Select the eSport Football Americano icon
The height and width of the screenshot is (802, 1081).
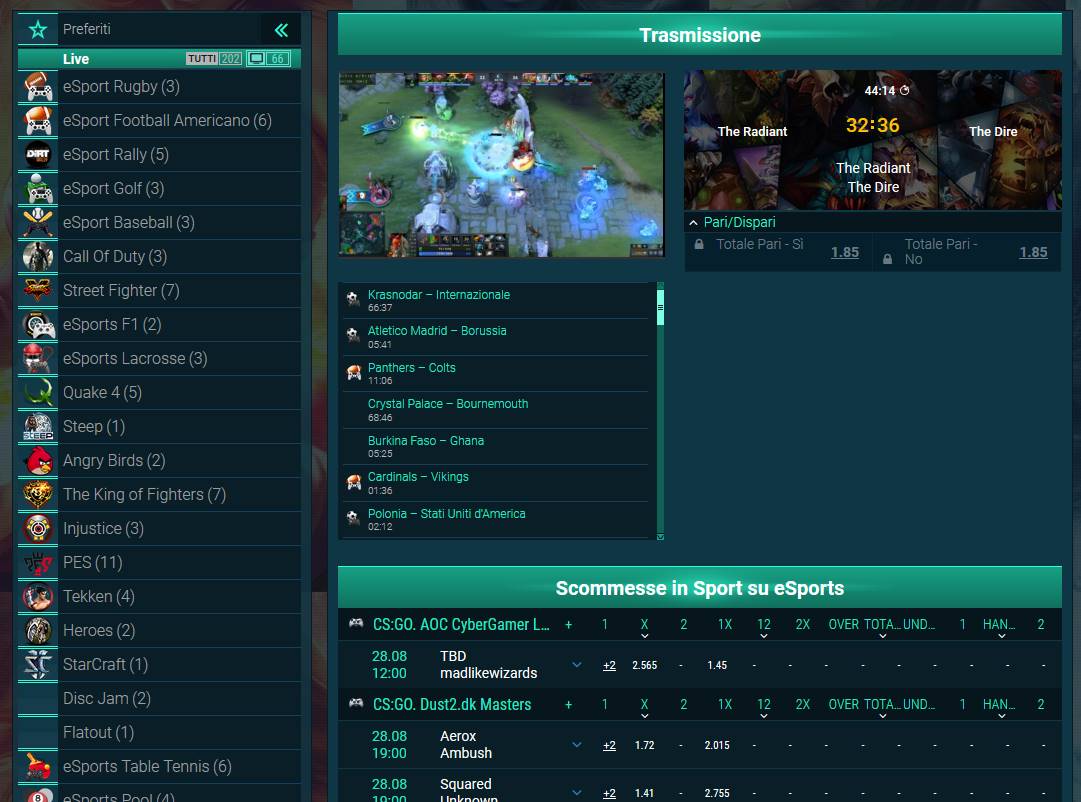tap(38, 121)
